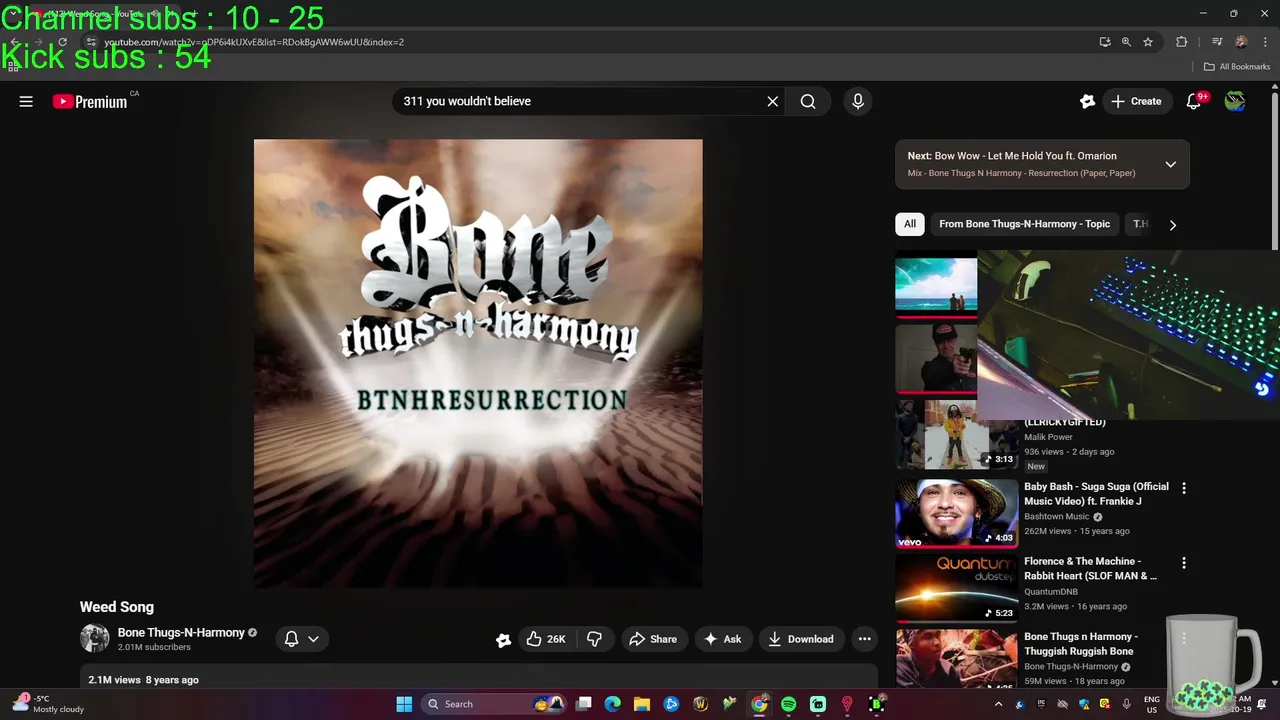Open the weather widget '-5°C Mostly cloudy'

[48, 704]
